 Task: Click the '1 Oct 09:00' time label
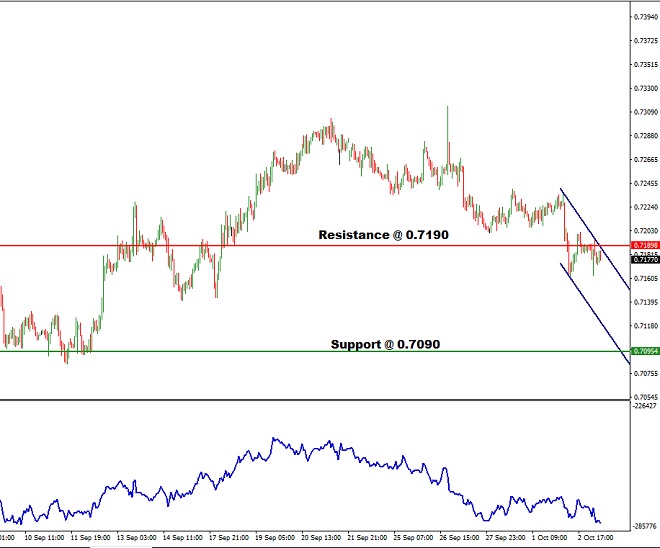point(549,537)
